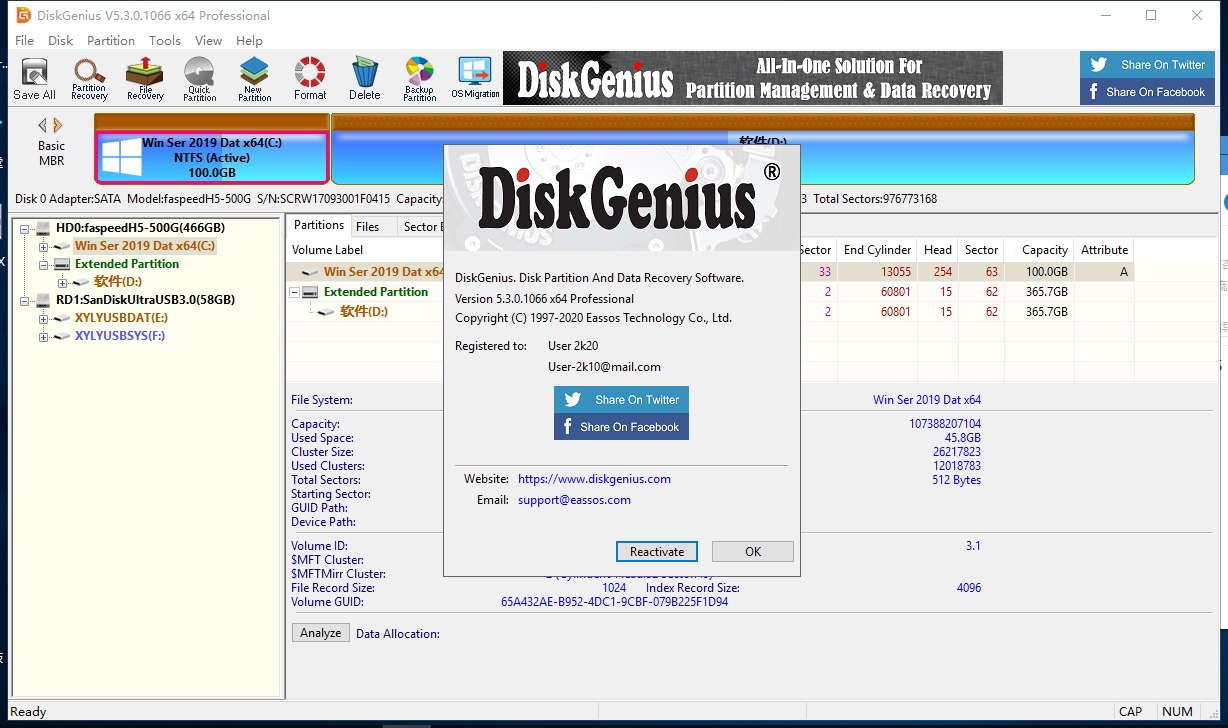Click Share On Facebook in the top banner
This screenshot has width=1228, height=728.
point(1147,92)
